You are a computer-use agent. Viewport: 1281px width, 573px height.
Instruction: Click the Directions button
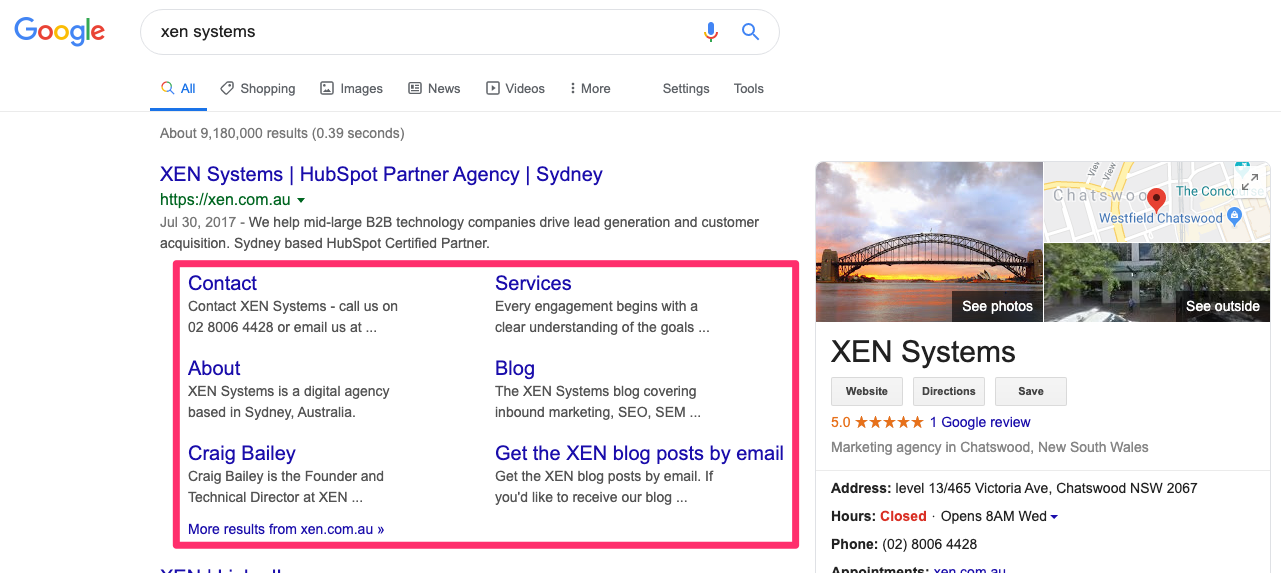coord(948,391)
